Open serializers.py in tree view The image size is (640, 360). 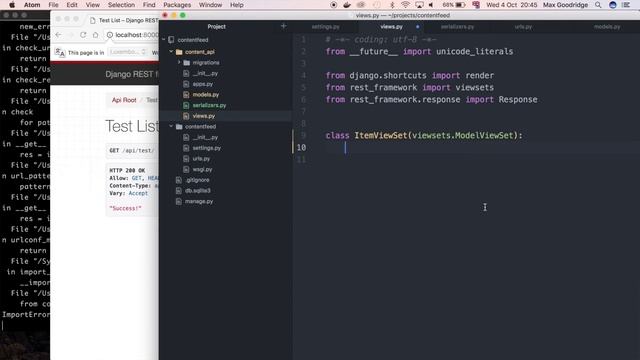click(209, 105)
